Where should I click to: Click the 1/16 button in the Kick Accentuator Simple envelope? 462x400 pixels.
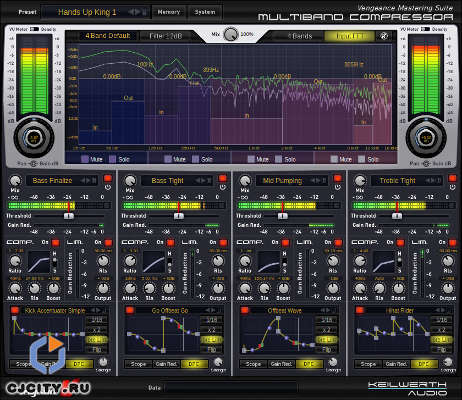coord(96,320)
